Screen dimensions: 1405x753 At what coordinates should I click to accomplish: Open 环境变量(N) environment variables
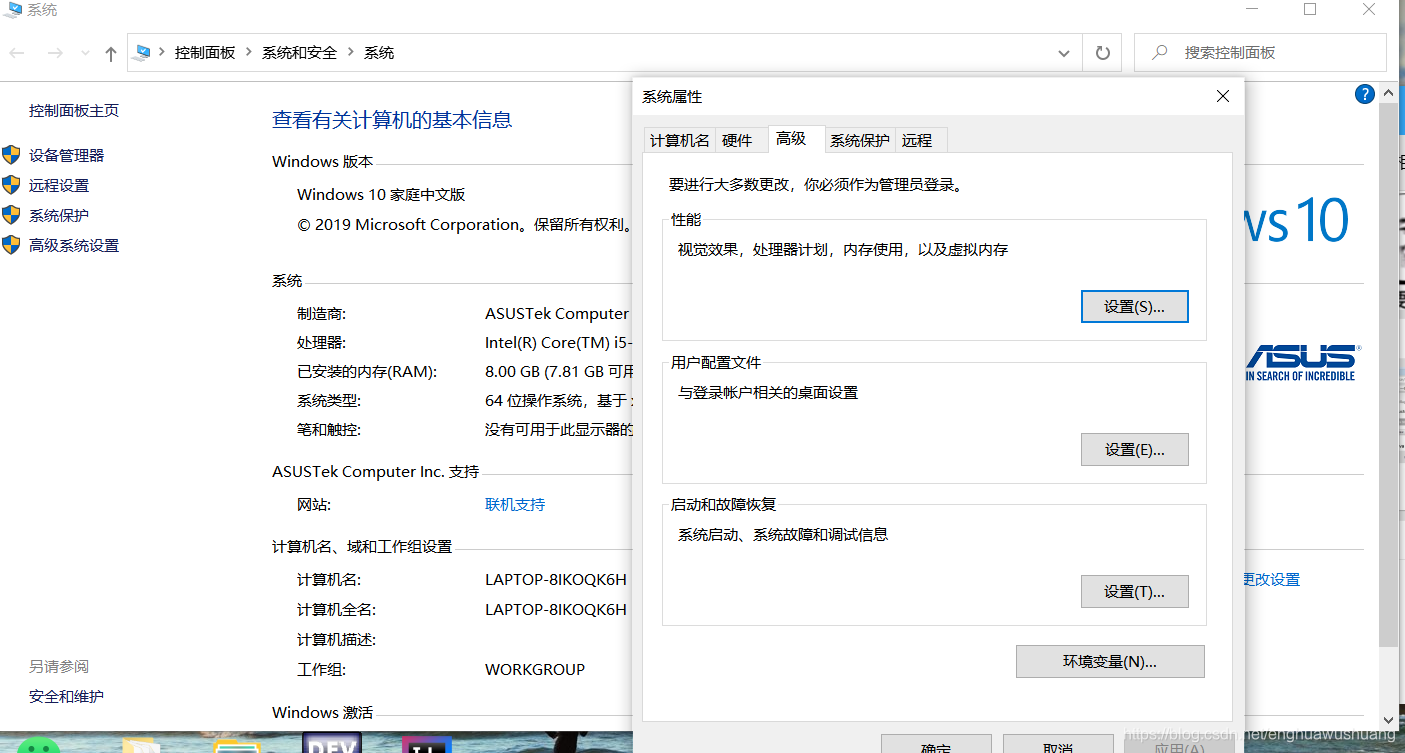click(1110, 661)
